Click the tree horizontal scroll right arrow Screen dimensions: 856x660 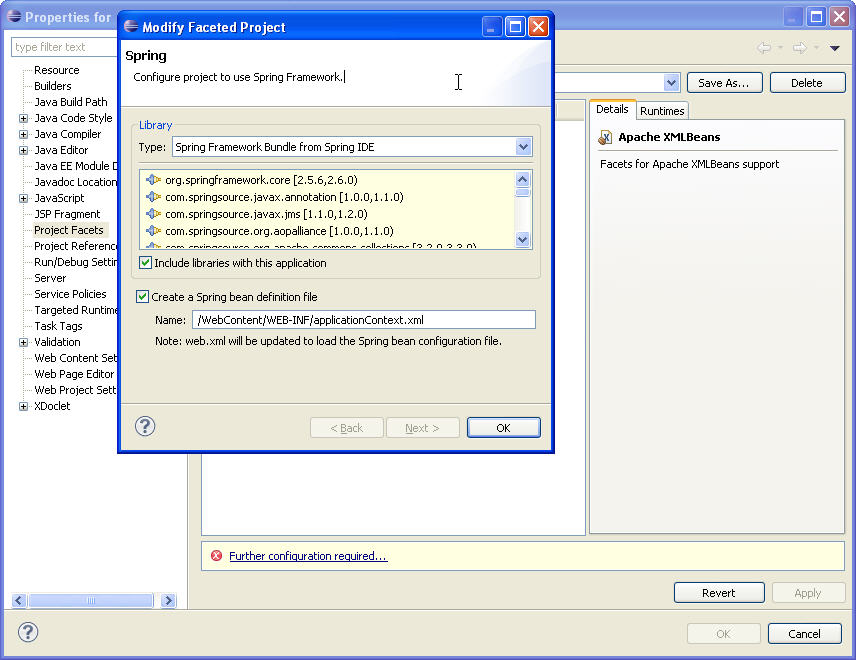tap(168, 600)
